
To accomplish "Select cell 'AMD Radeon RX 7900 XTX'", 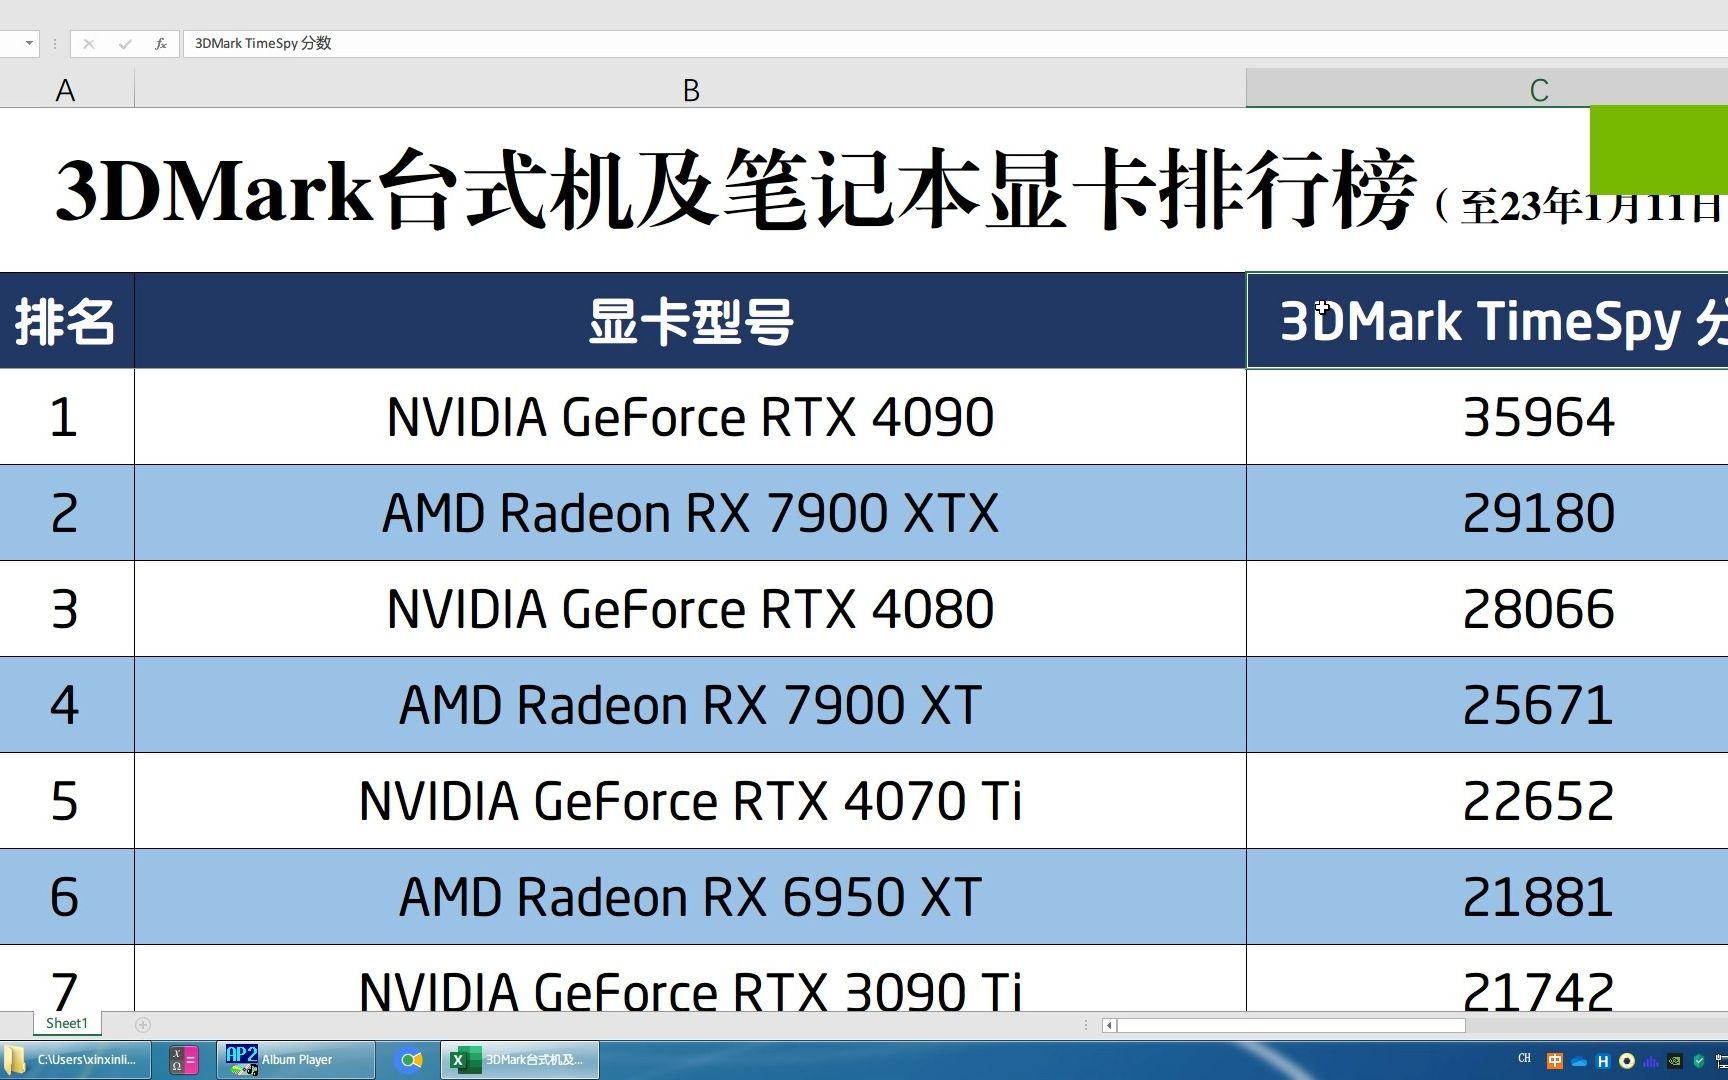I will click(x=690, y=513).
